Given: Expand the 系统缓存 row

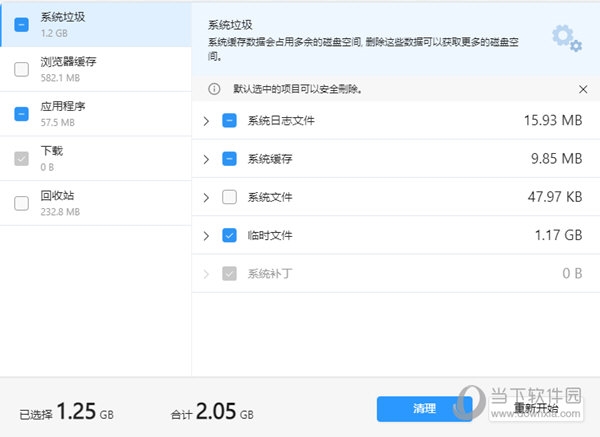Looking at the screenshot, I should click(206, 159).
